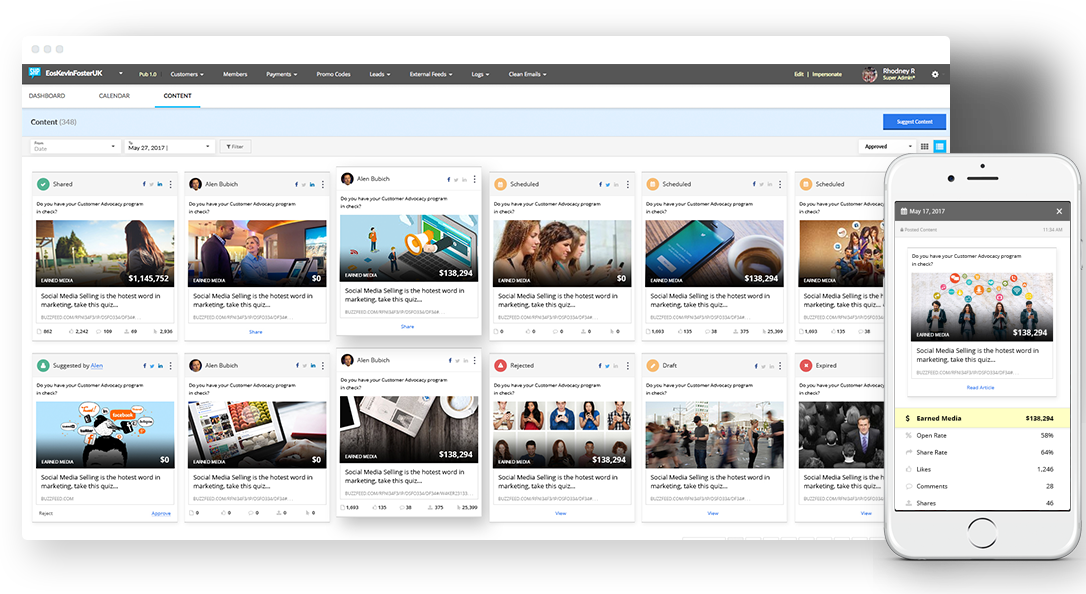Screen dimensions: 1086x594
Task: Open the Leads dropdown menu
Action: point(380,74)
